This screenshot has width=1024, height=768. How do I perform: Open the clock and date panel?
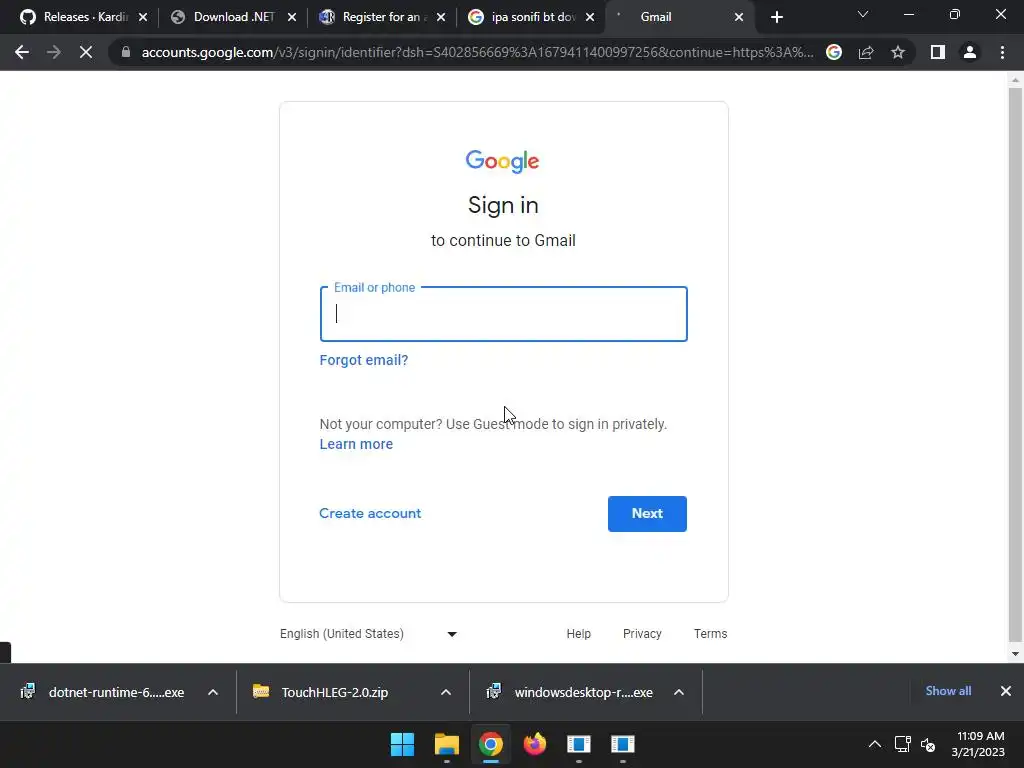point(978,744)
